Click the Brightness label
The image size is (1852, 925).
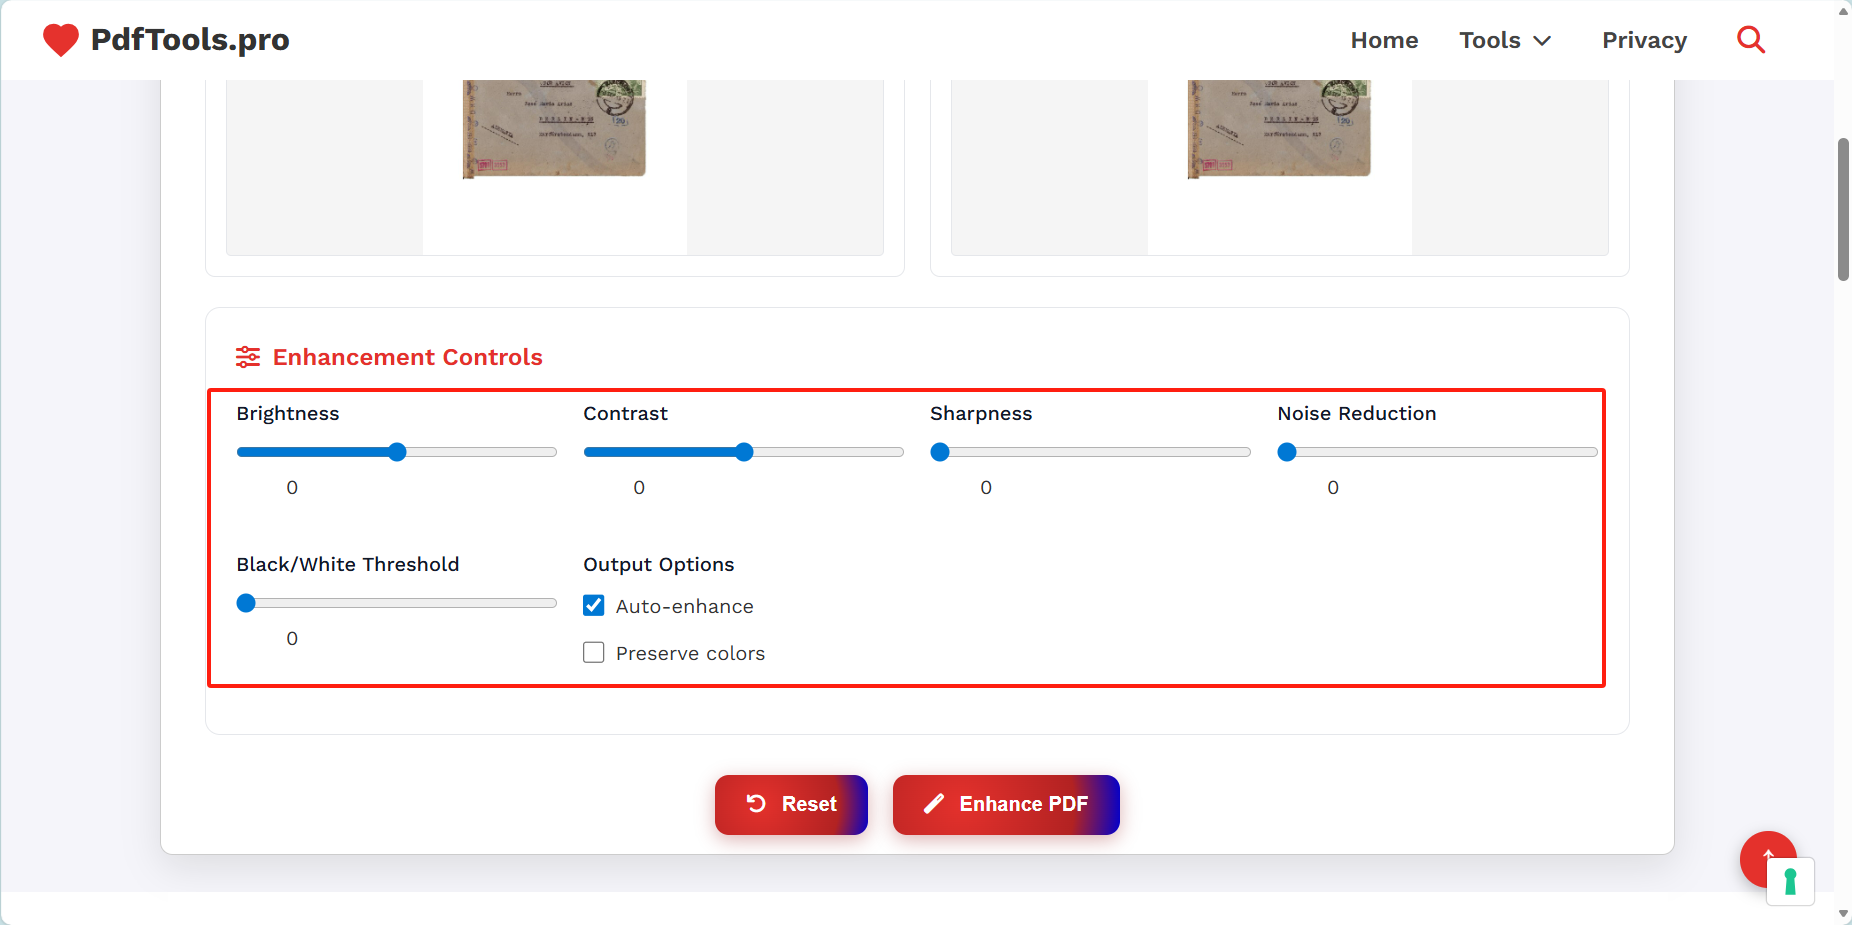tap(288, 414)
